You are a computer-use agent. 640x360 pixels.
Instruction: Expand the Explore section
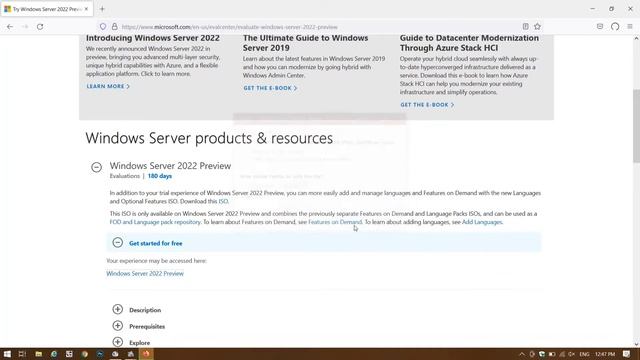(118, 342)
